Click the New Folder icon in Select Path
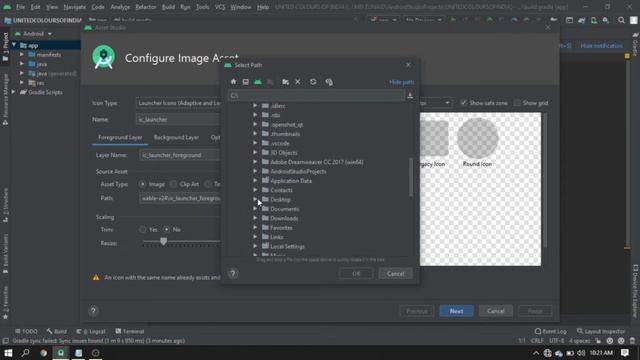 (x=285, y=82)
